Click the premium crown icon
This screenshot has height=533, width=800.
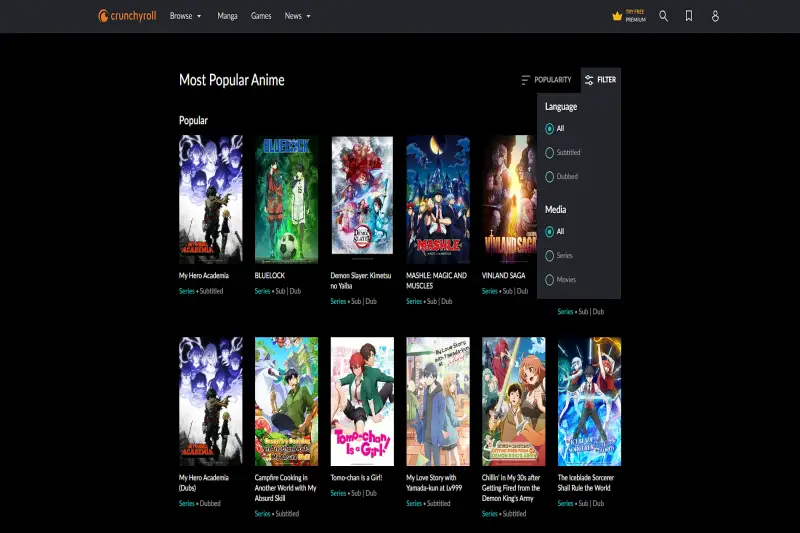[617, 16]
